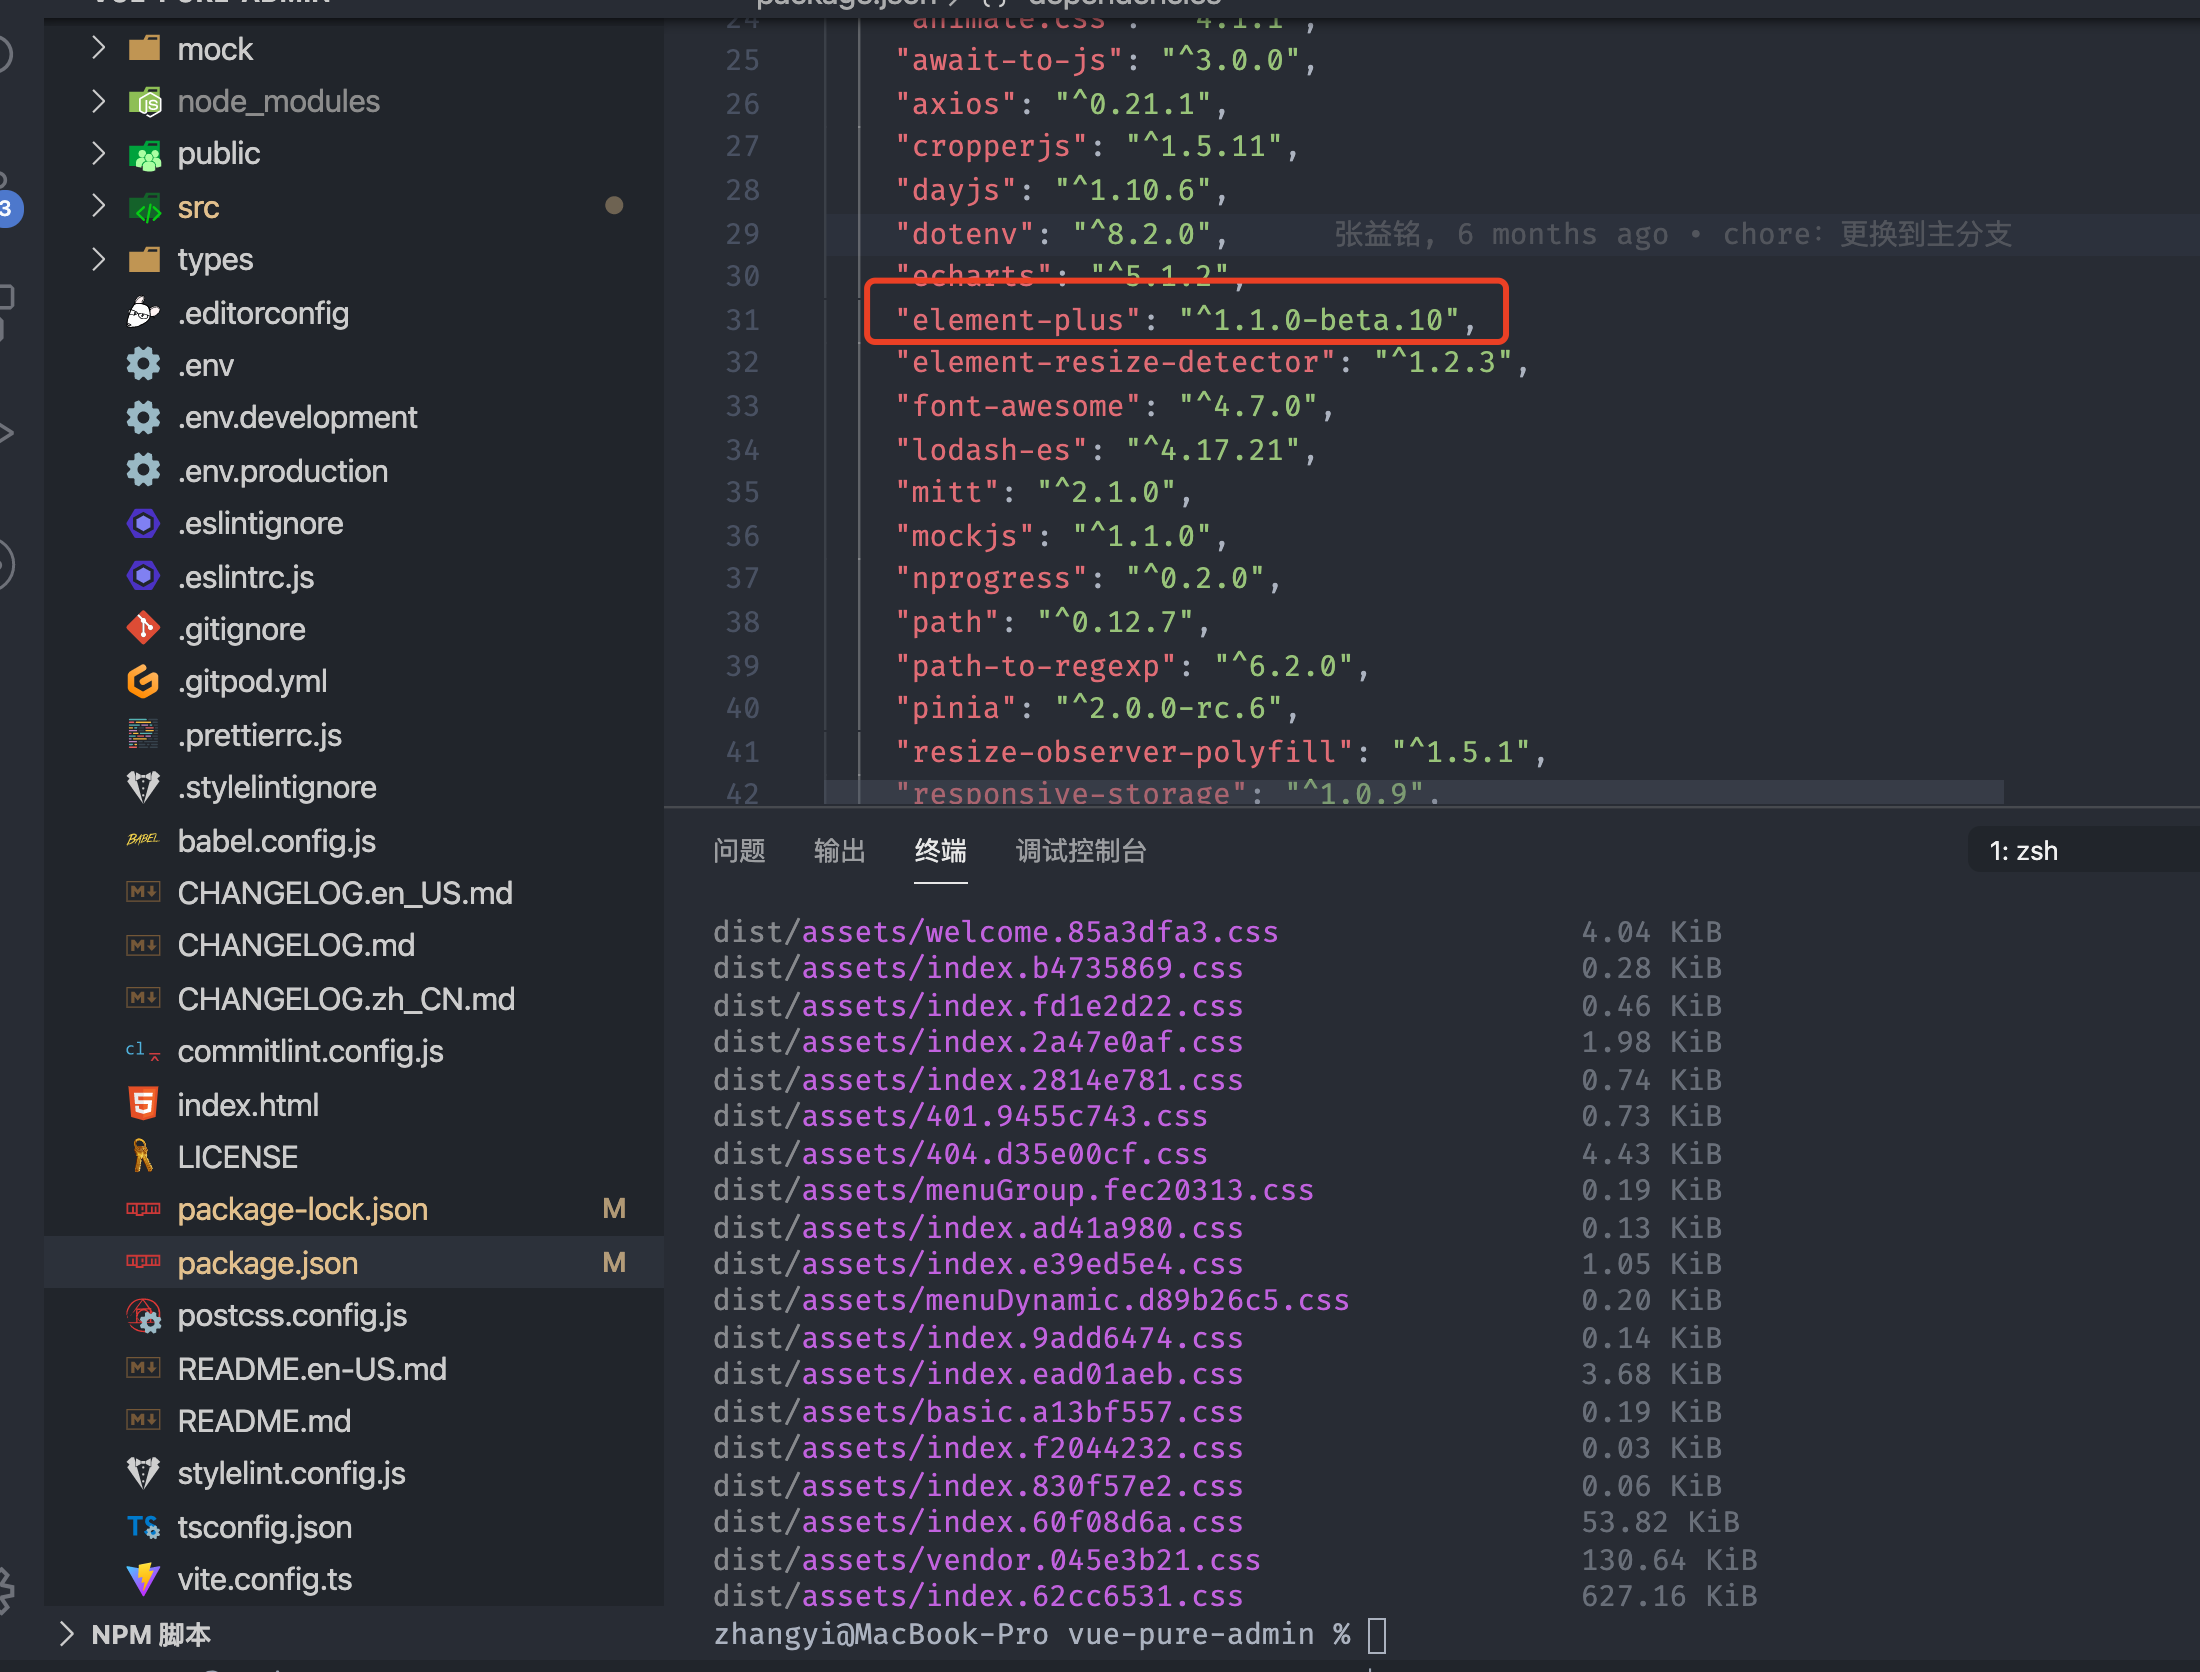Open the 调试控制台 tab
This screenshot has width=2200, height=1672.
coord(1080,850)
